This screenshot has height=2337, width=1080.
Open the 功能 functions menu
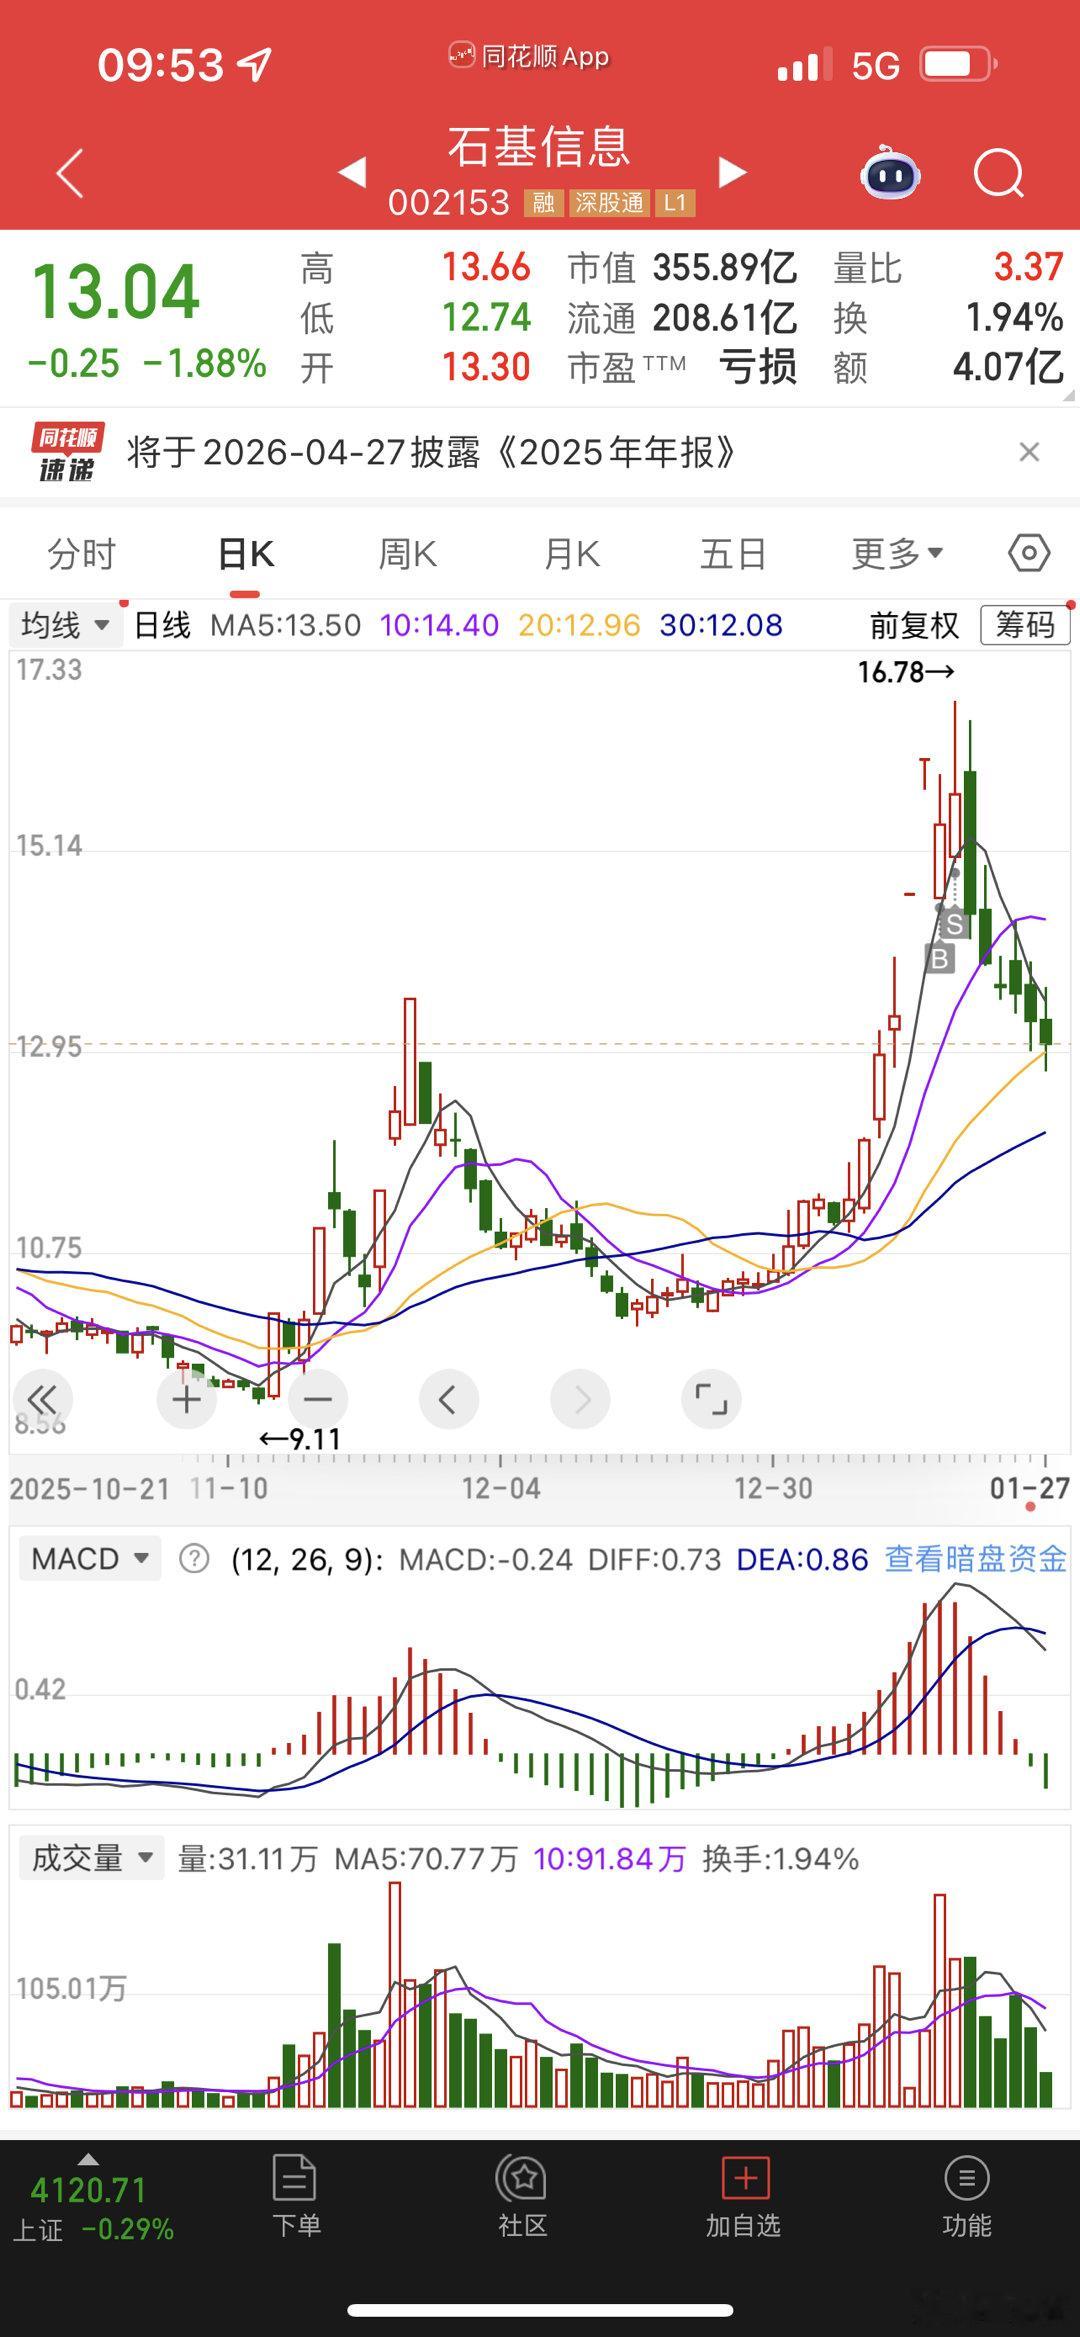pos(966,2197)
